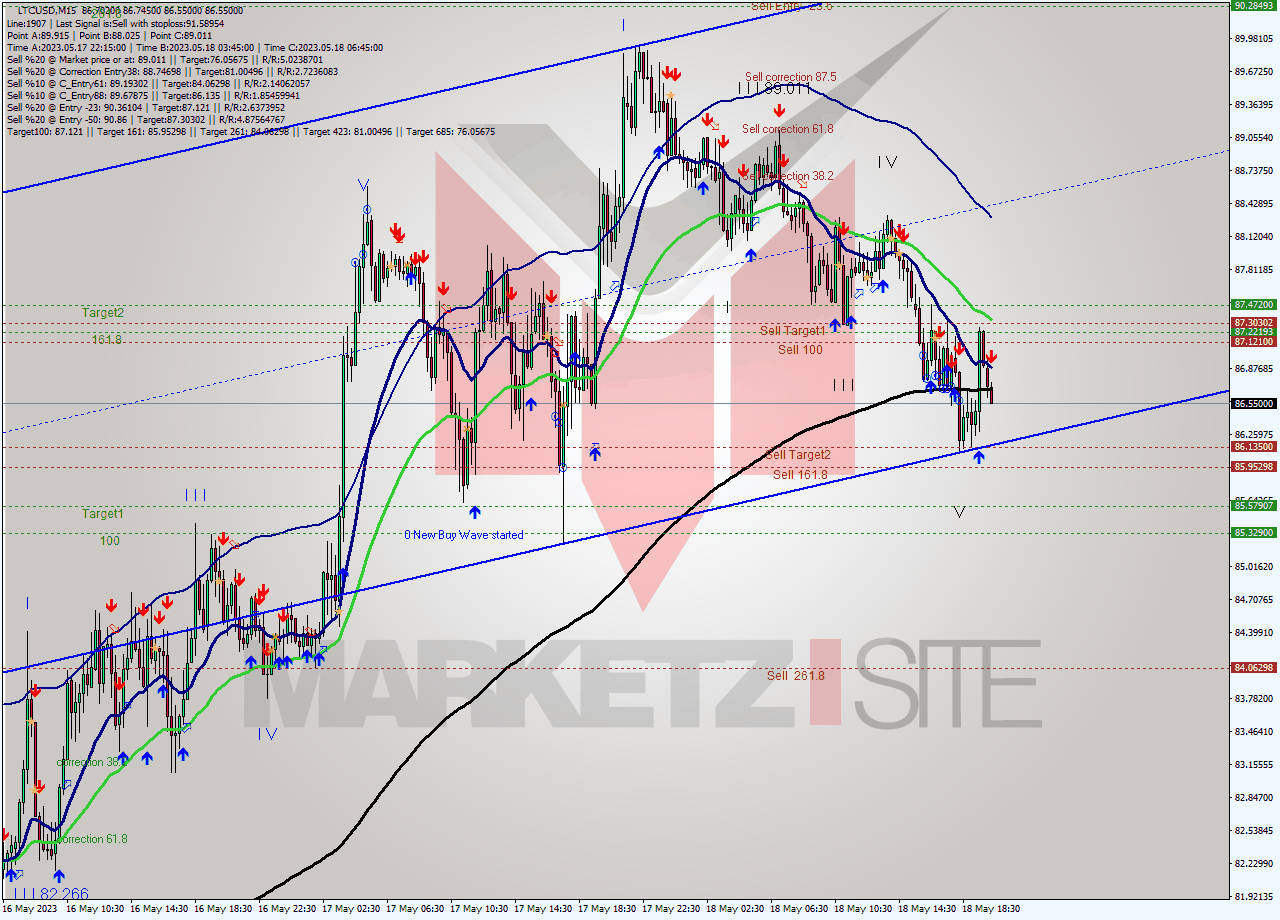Viewport: 1280px width, 920px height.
Task: Click the 'Sell 161.8' chart label
Action: 800,475
